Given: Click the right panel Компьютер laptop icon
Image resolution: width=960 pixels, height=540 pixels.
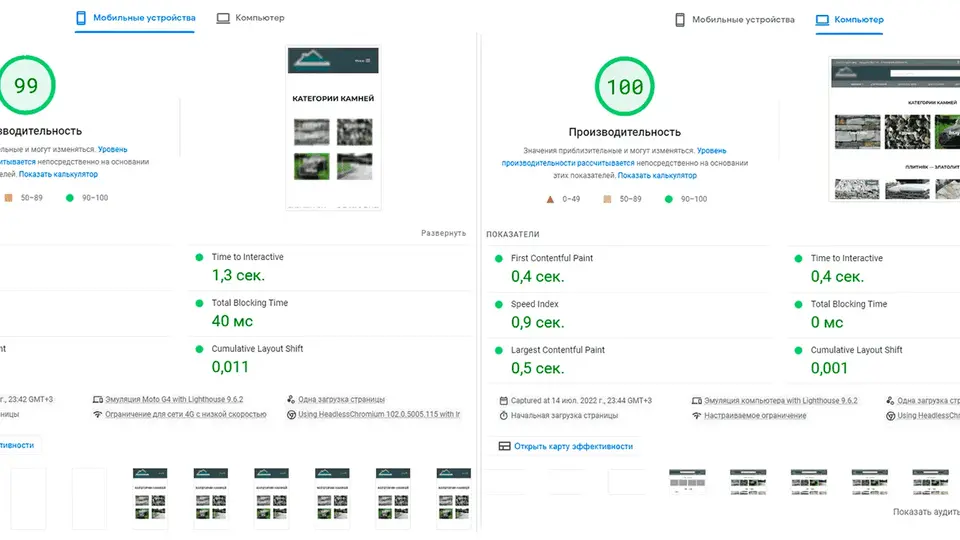Looking at the screenshot, I should click(x=822, y=20).
